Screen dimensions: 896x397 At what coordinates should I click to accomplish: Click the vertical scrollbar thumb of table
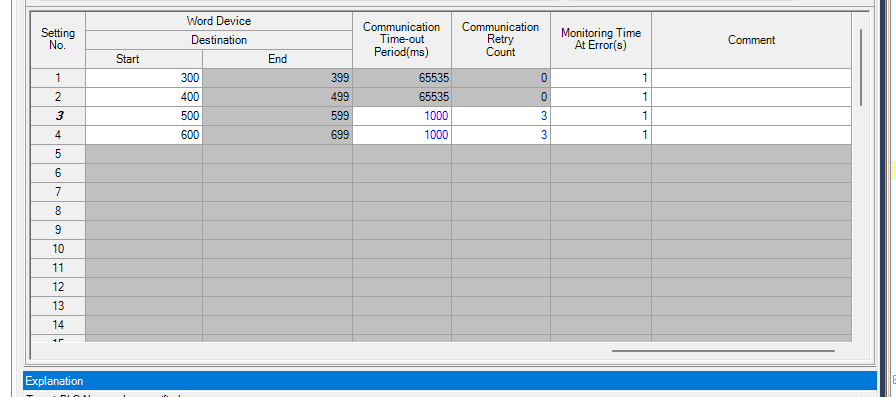[x=862, y=67]
